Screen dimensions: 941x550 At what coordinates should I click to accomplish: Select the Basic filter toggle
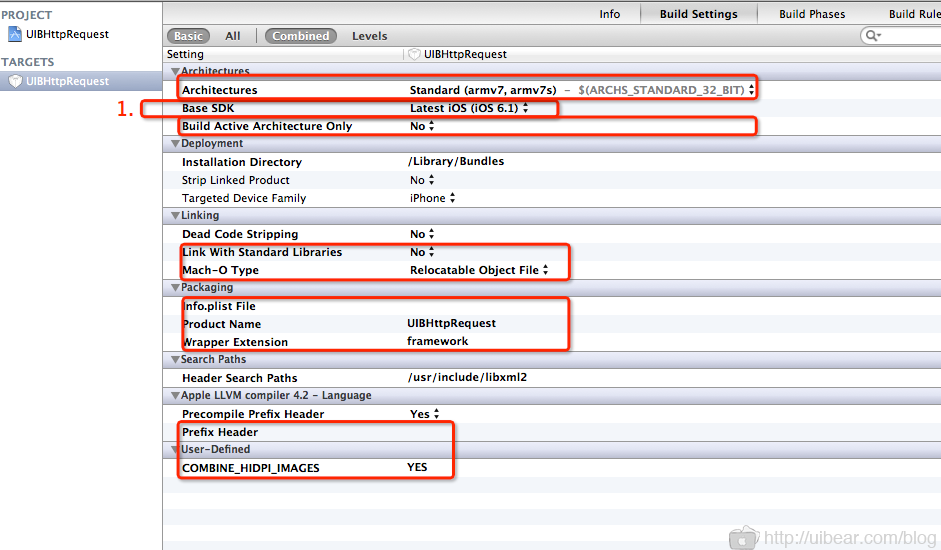pyautogui.click(x=188, y=36)
